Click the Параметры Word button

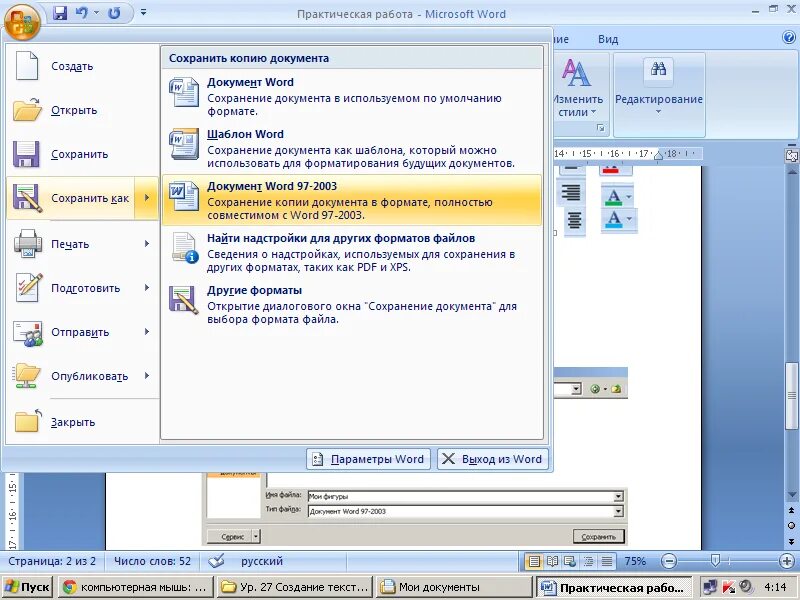tap(368, 459)
